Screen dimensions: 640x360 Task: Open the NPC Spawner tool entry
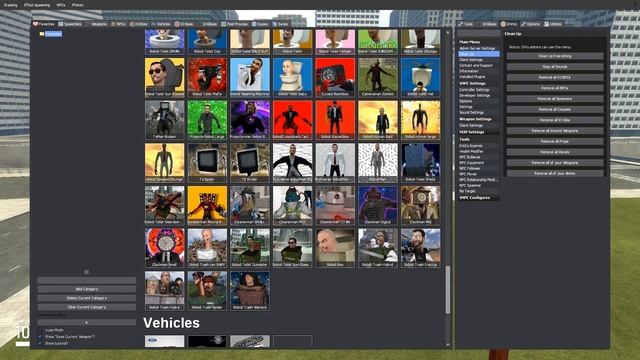478,185
